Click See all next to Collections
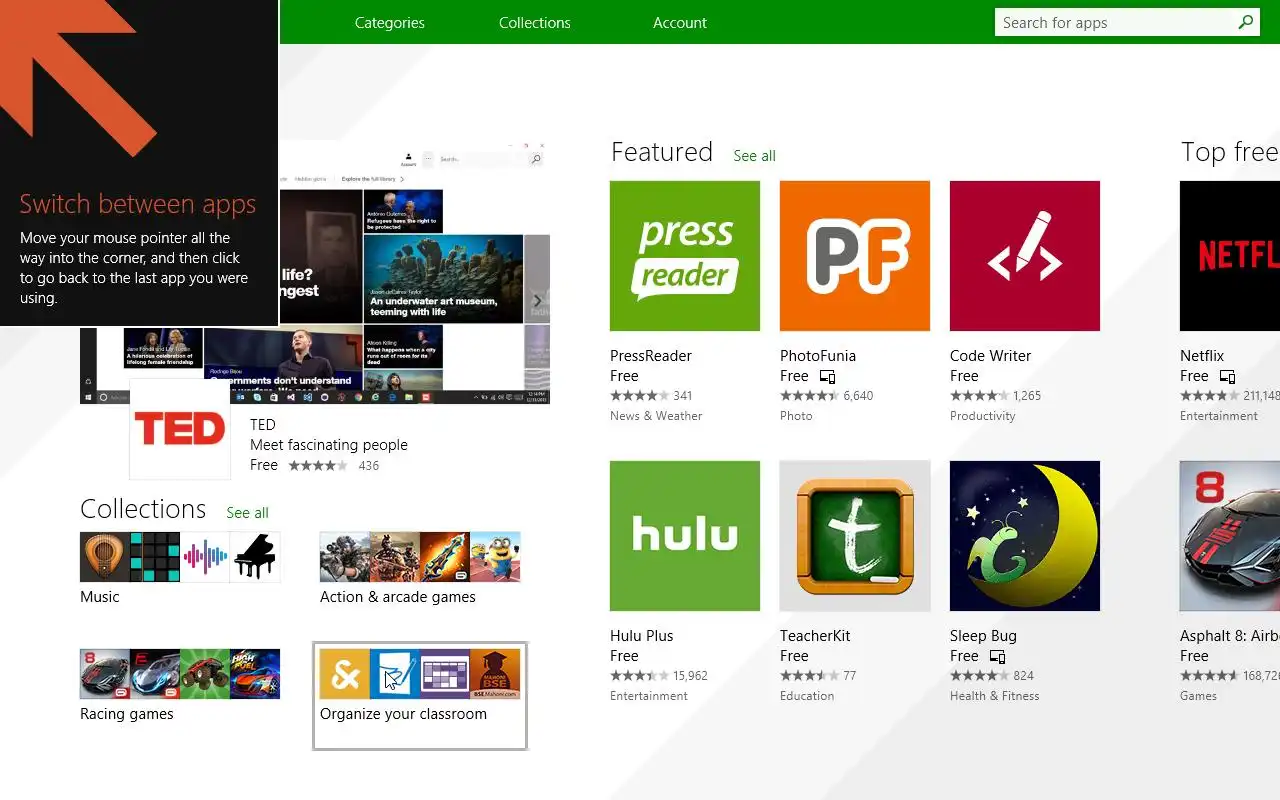 (x=248, y=513)
